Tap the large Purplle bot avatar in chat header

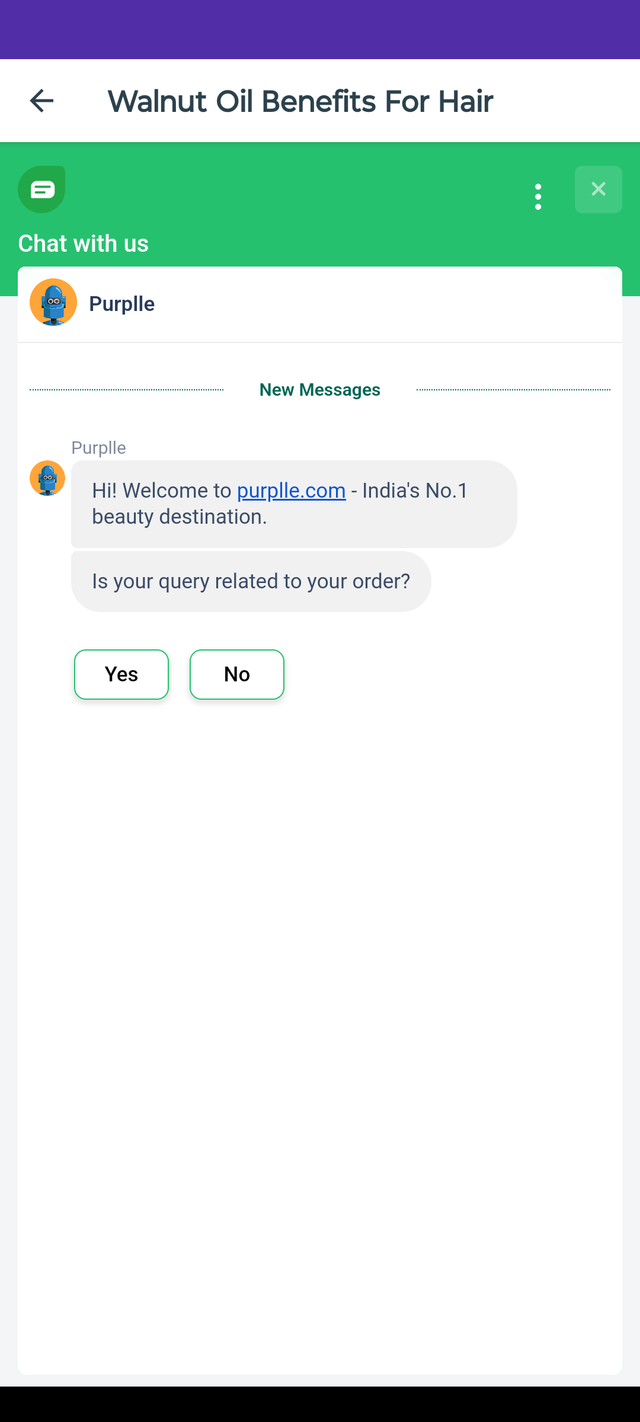[x=53, y=302]
